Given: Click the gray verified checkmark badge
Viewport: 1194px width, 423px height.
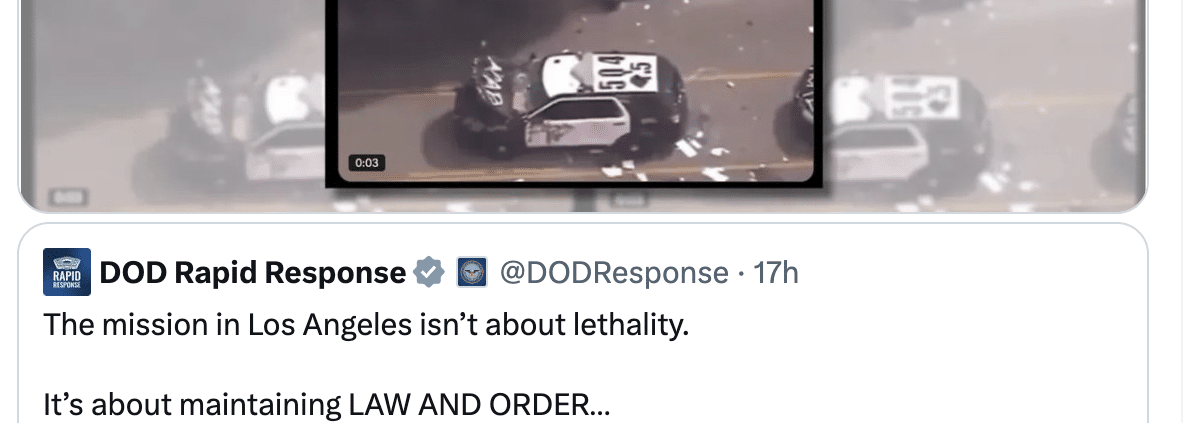Looking at the screenshot, I should tap(429, 272).
